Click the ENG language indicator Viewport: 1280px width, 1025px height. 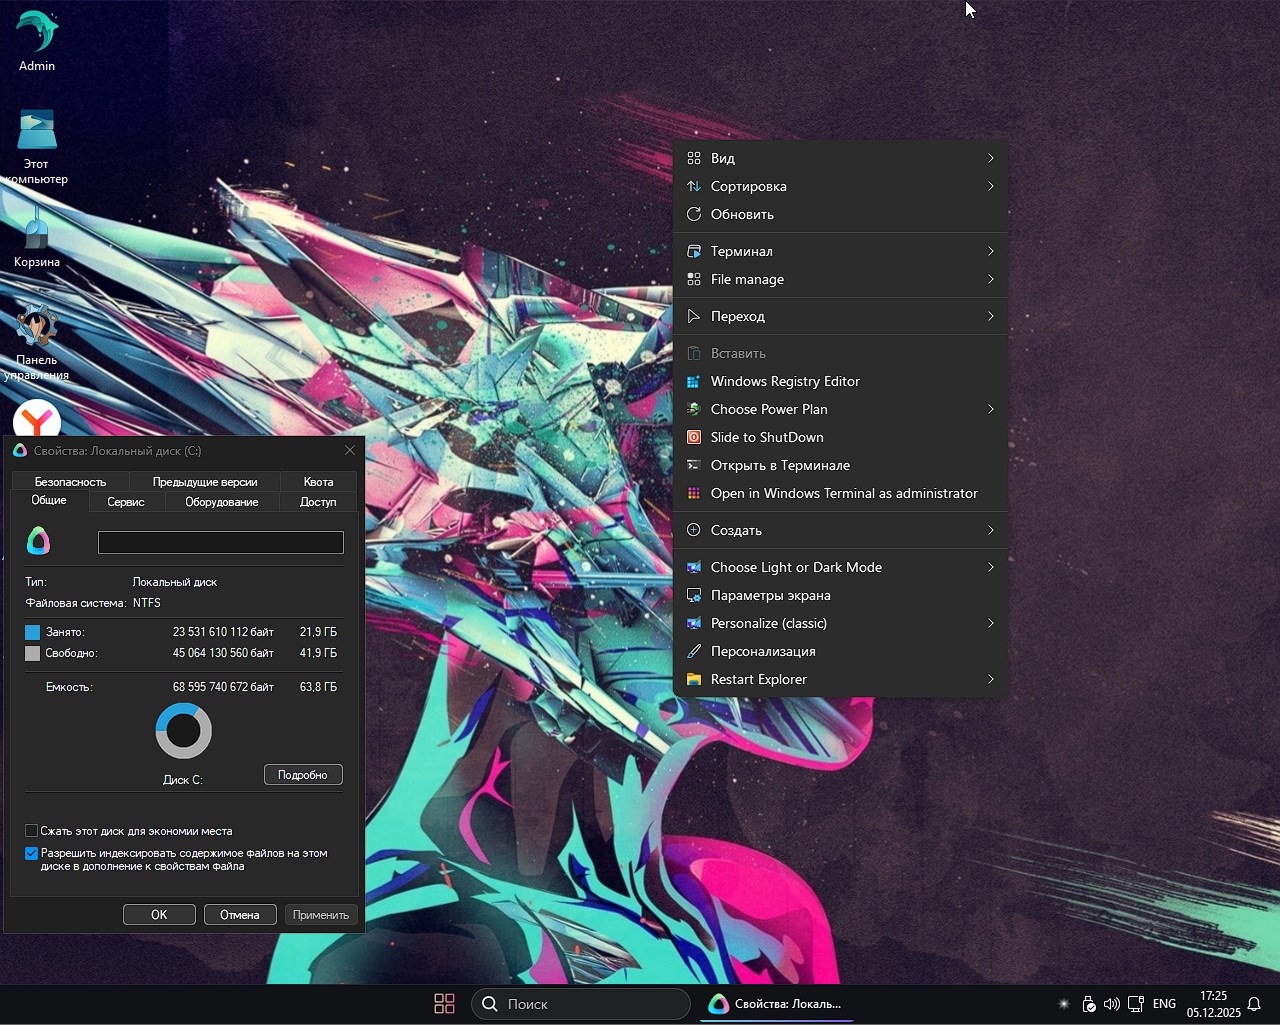click(1164, 1003)
